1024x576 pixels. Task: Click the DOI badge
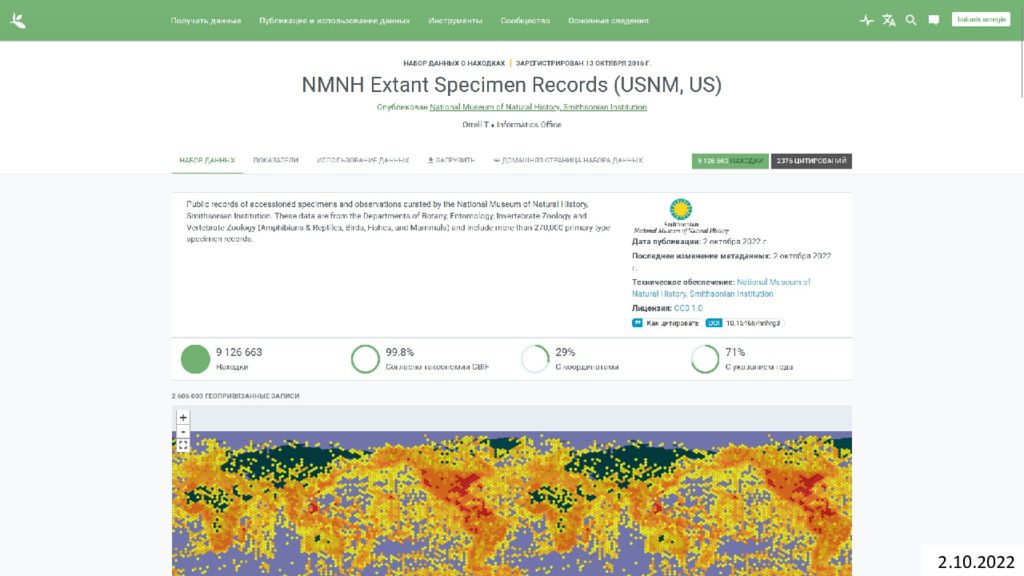744,323
